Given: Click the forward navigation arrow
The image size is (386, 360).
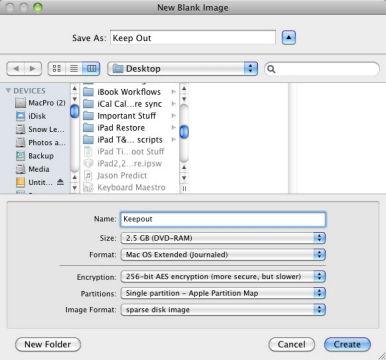Looking at the screenshot, I should (33, 69).
